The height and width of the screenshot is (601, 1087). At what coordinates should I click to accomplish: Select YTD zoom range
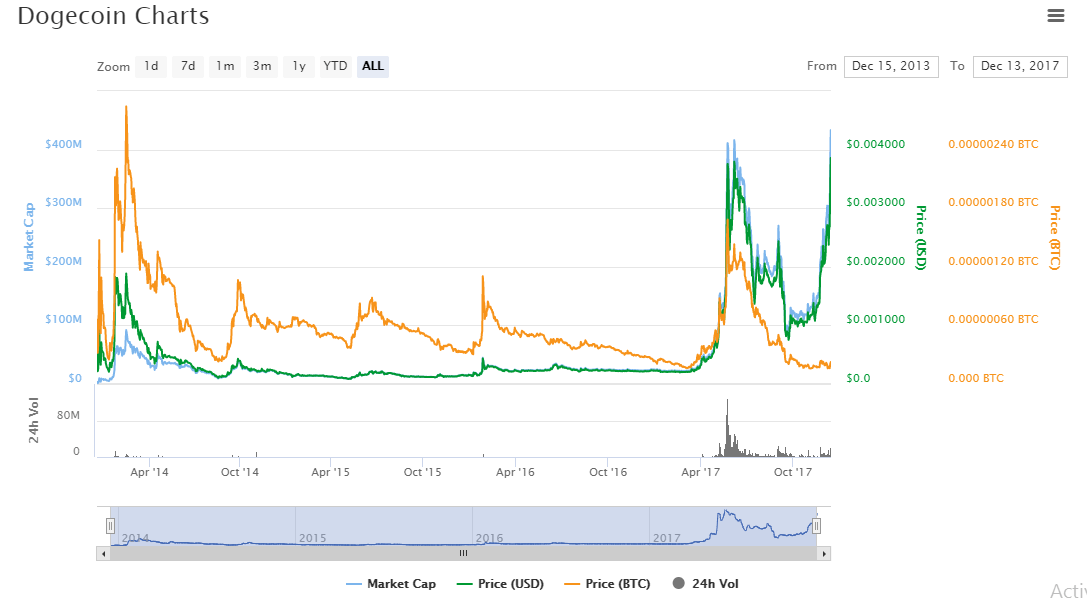(x=335, y=67)
